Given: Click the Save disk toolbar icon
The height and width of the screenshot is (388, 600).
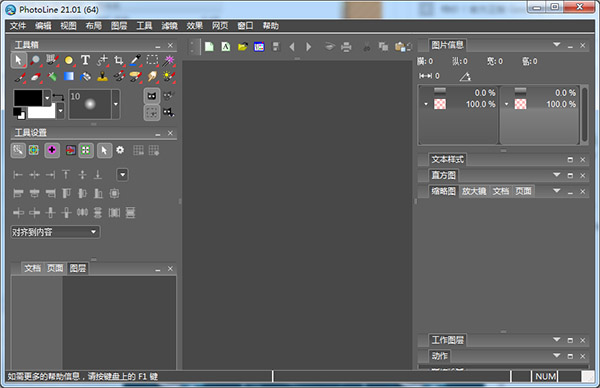Looking at the screenshot, I should point(276,47).
